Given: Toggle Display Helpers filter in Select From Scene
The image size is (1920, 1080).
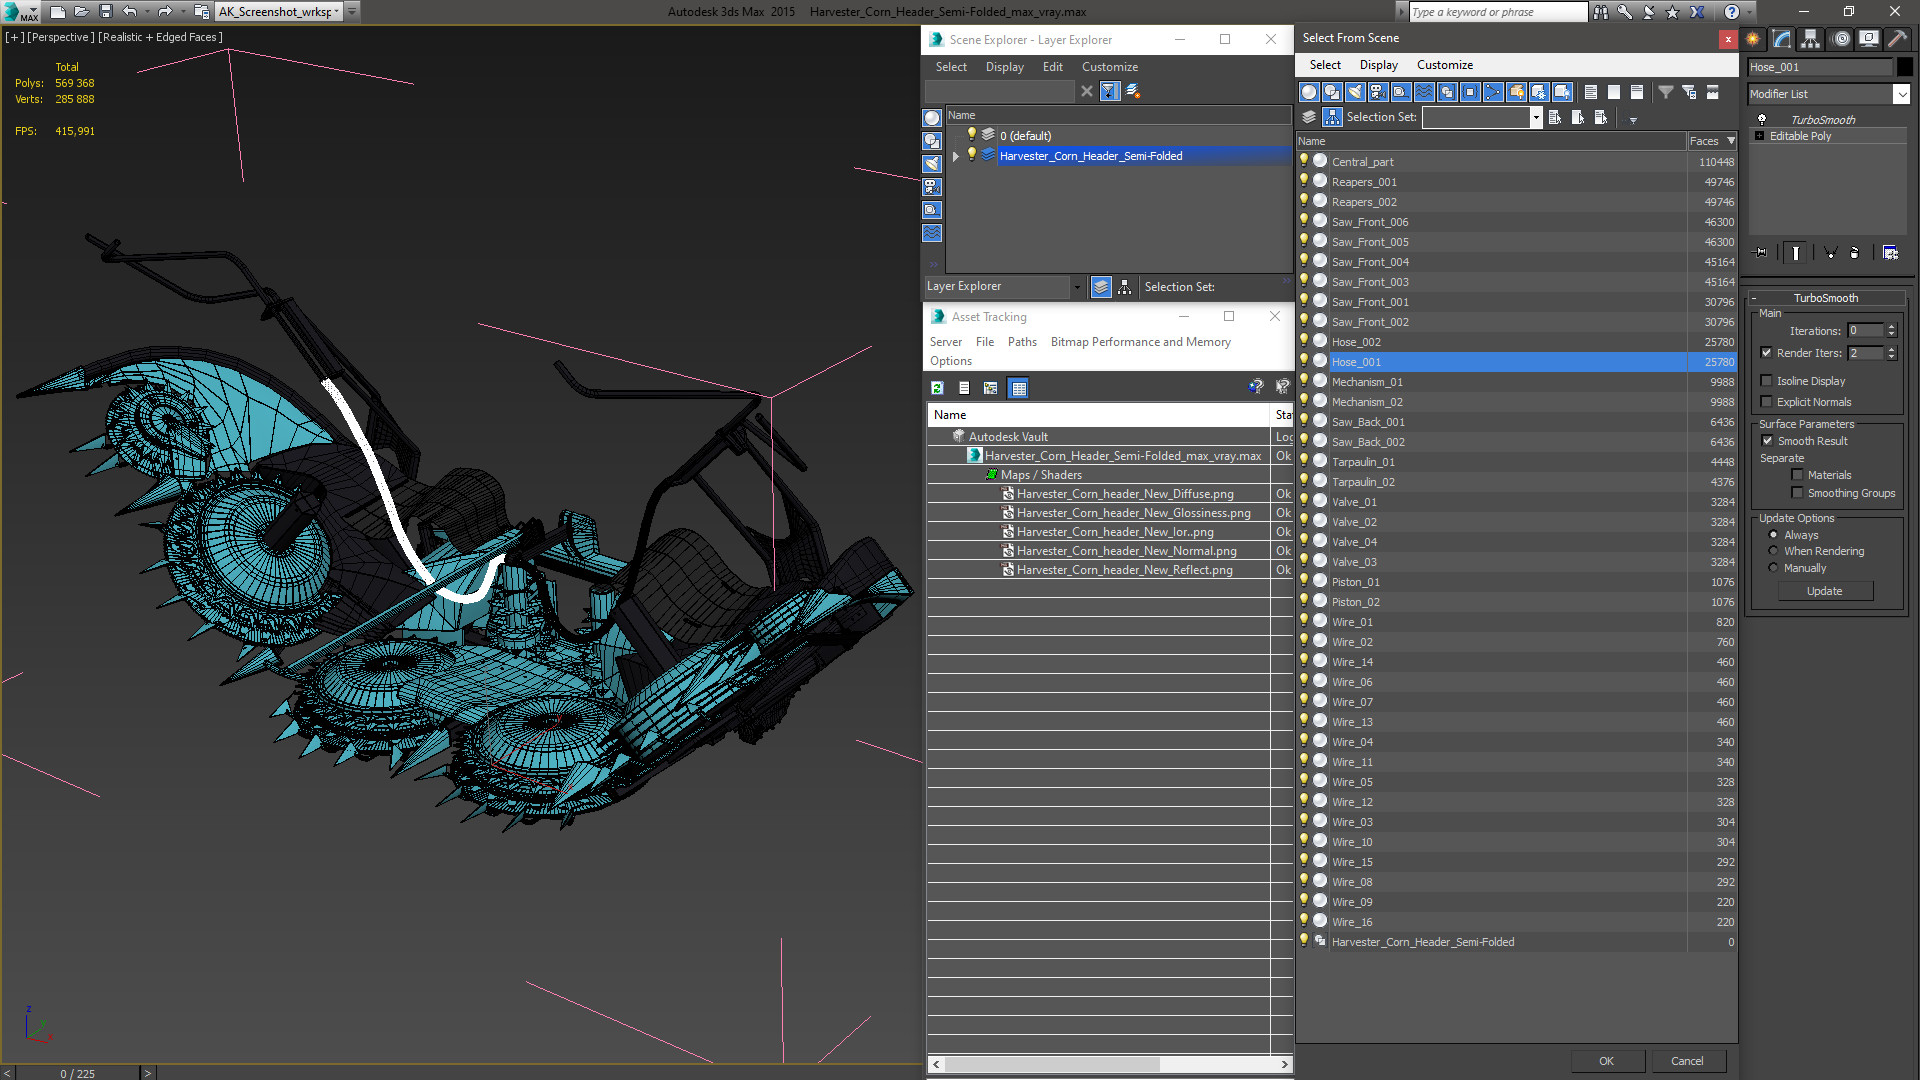Looking at the screenshot, I should click(x=1401, y=92).
